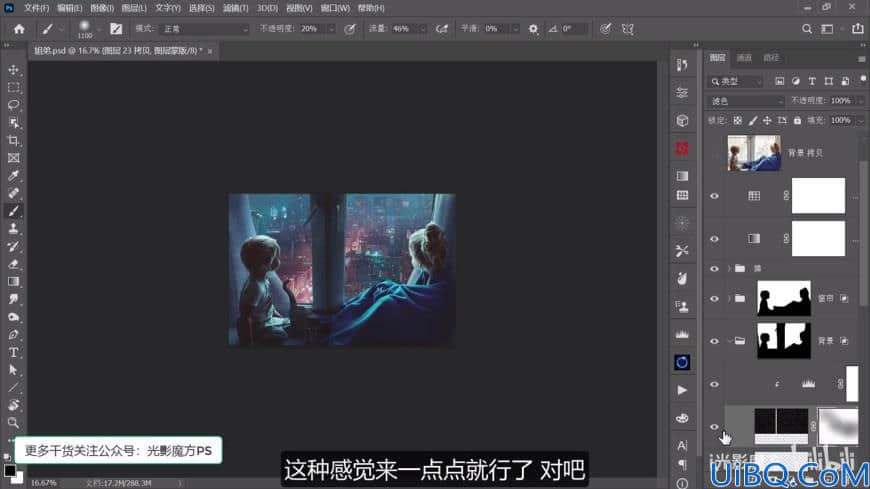Toggle lock transparent pixels icon
Viewport: 870px width, 489px height.
737,120
